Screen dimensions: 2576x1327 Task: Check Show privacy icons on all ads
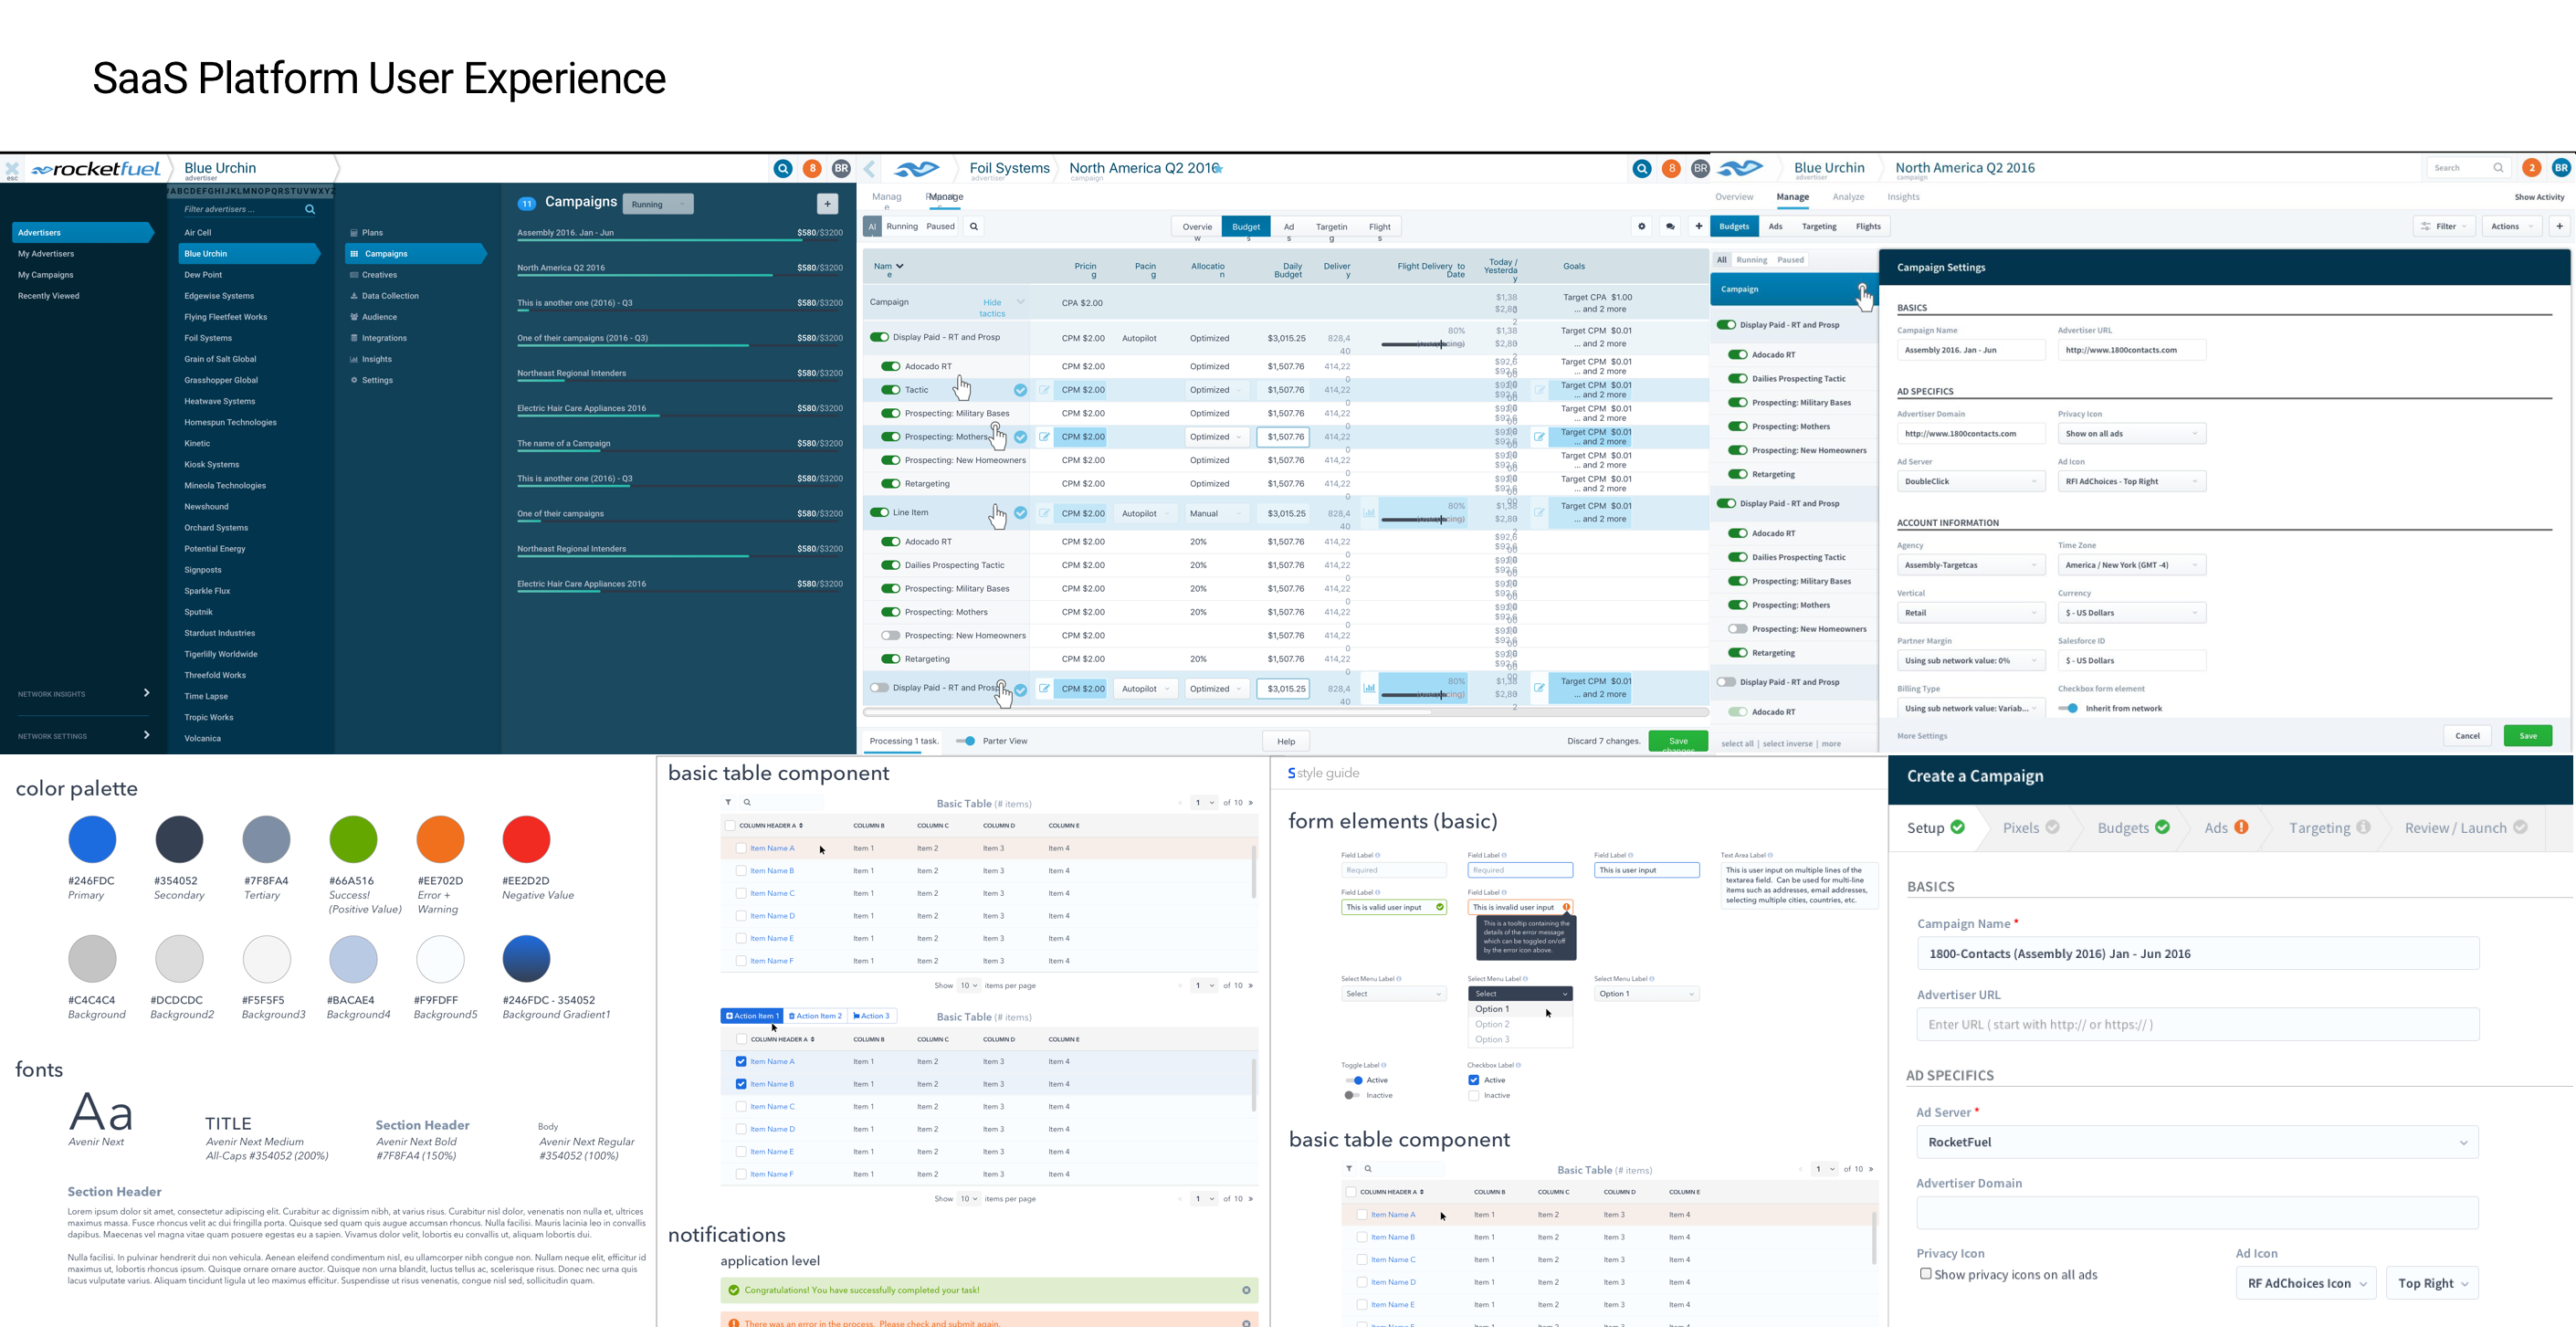point(1925,1274)
